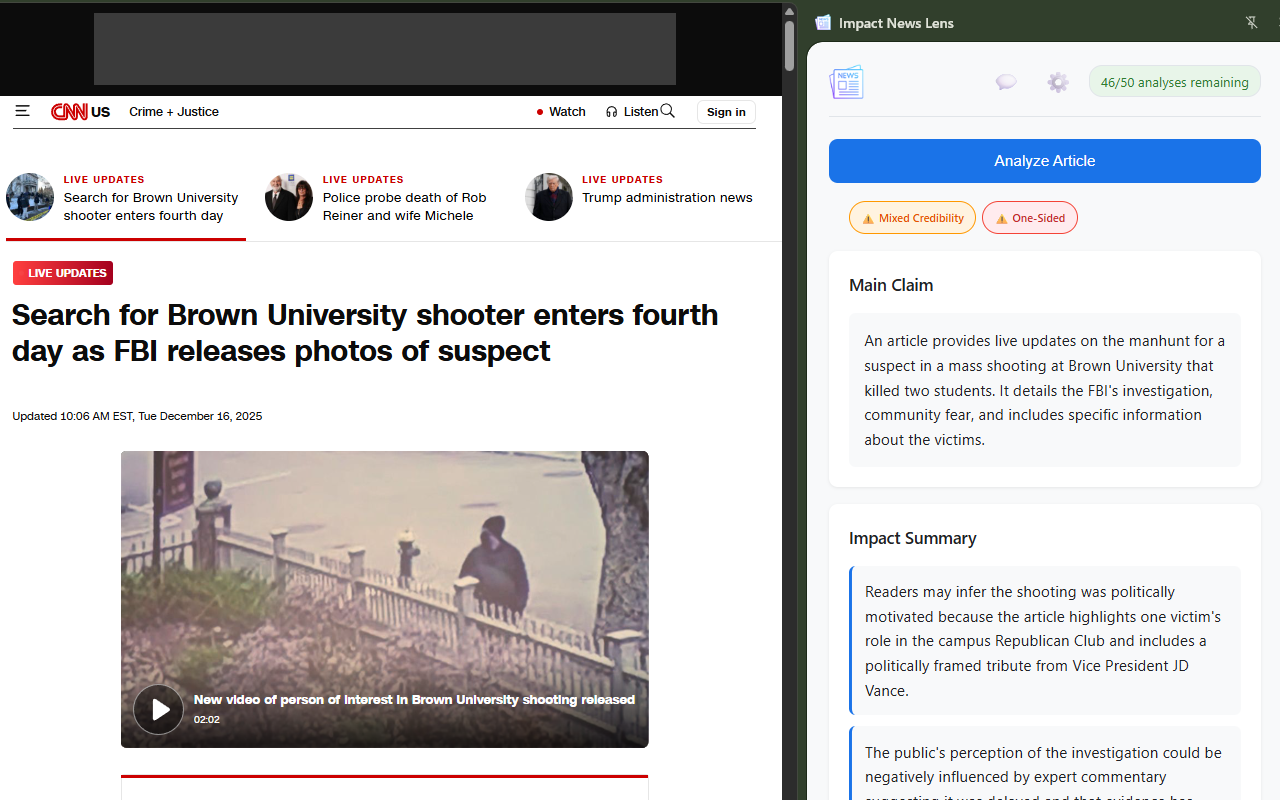Open the CNN search magnifier
1280x800 pixels.
(x=668, y=111)
